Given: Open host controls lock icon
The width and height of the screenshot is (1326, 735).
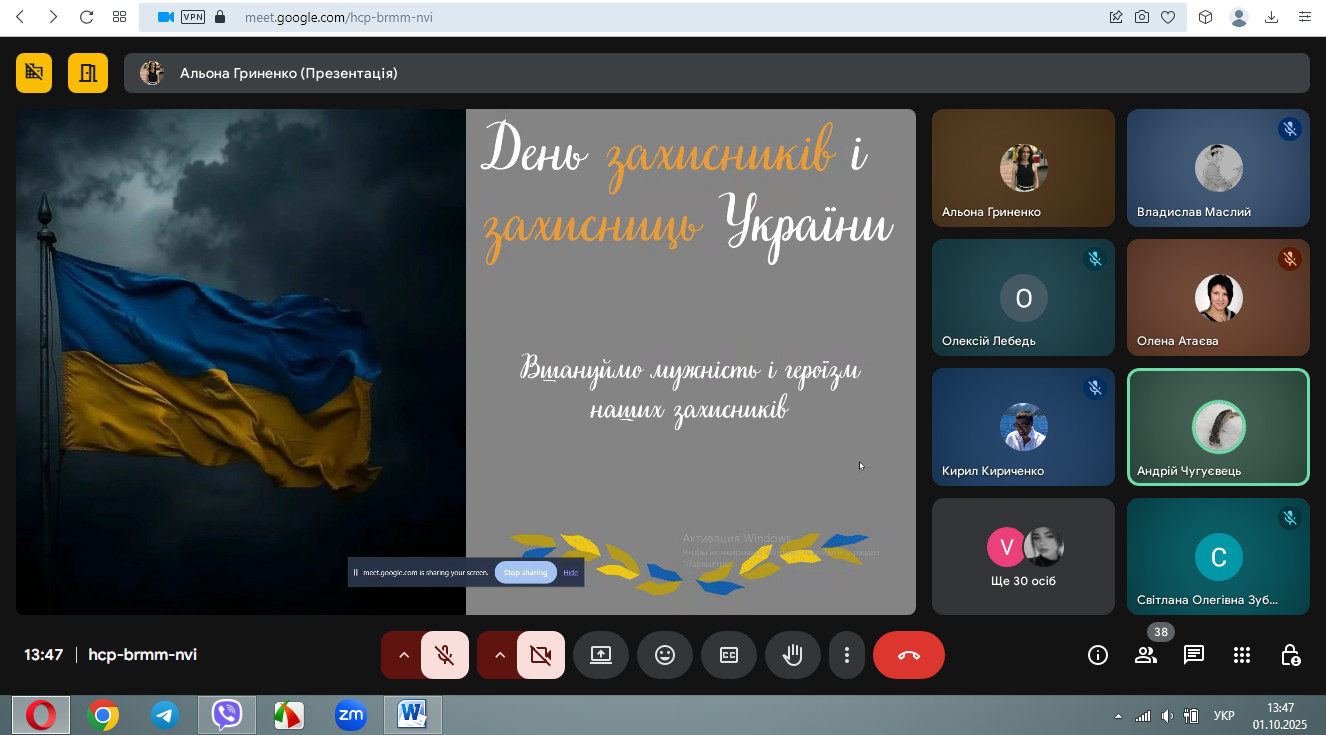Looking at the screenshot, I should [1290, 655].
